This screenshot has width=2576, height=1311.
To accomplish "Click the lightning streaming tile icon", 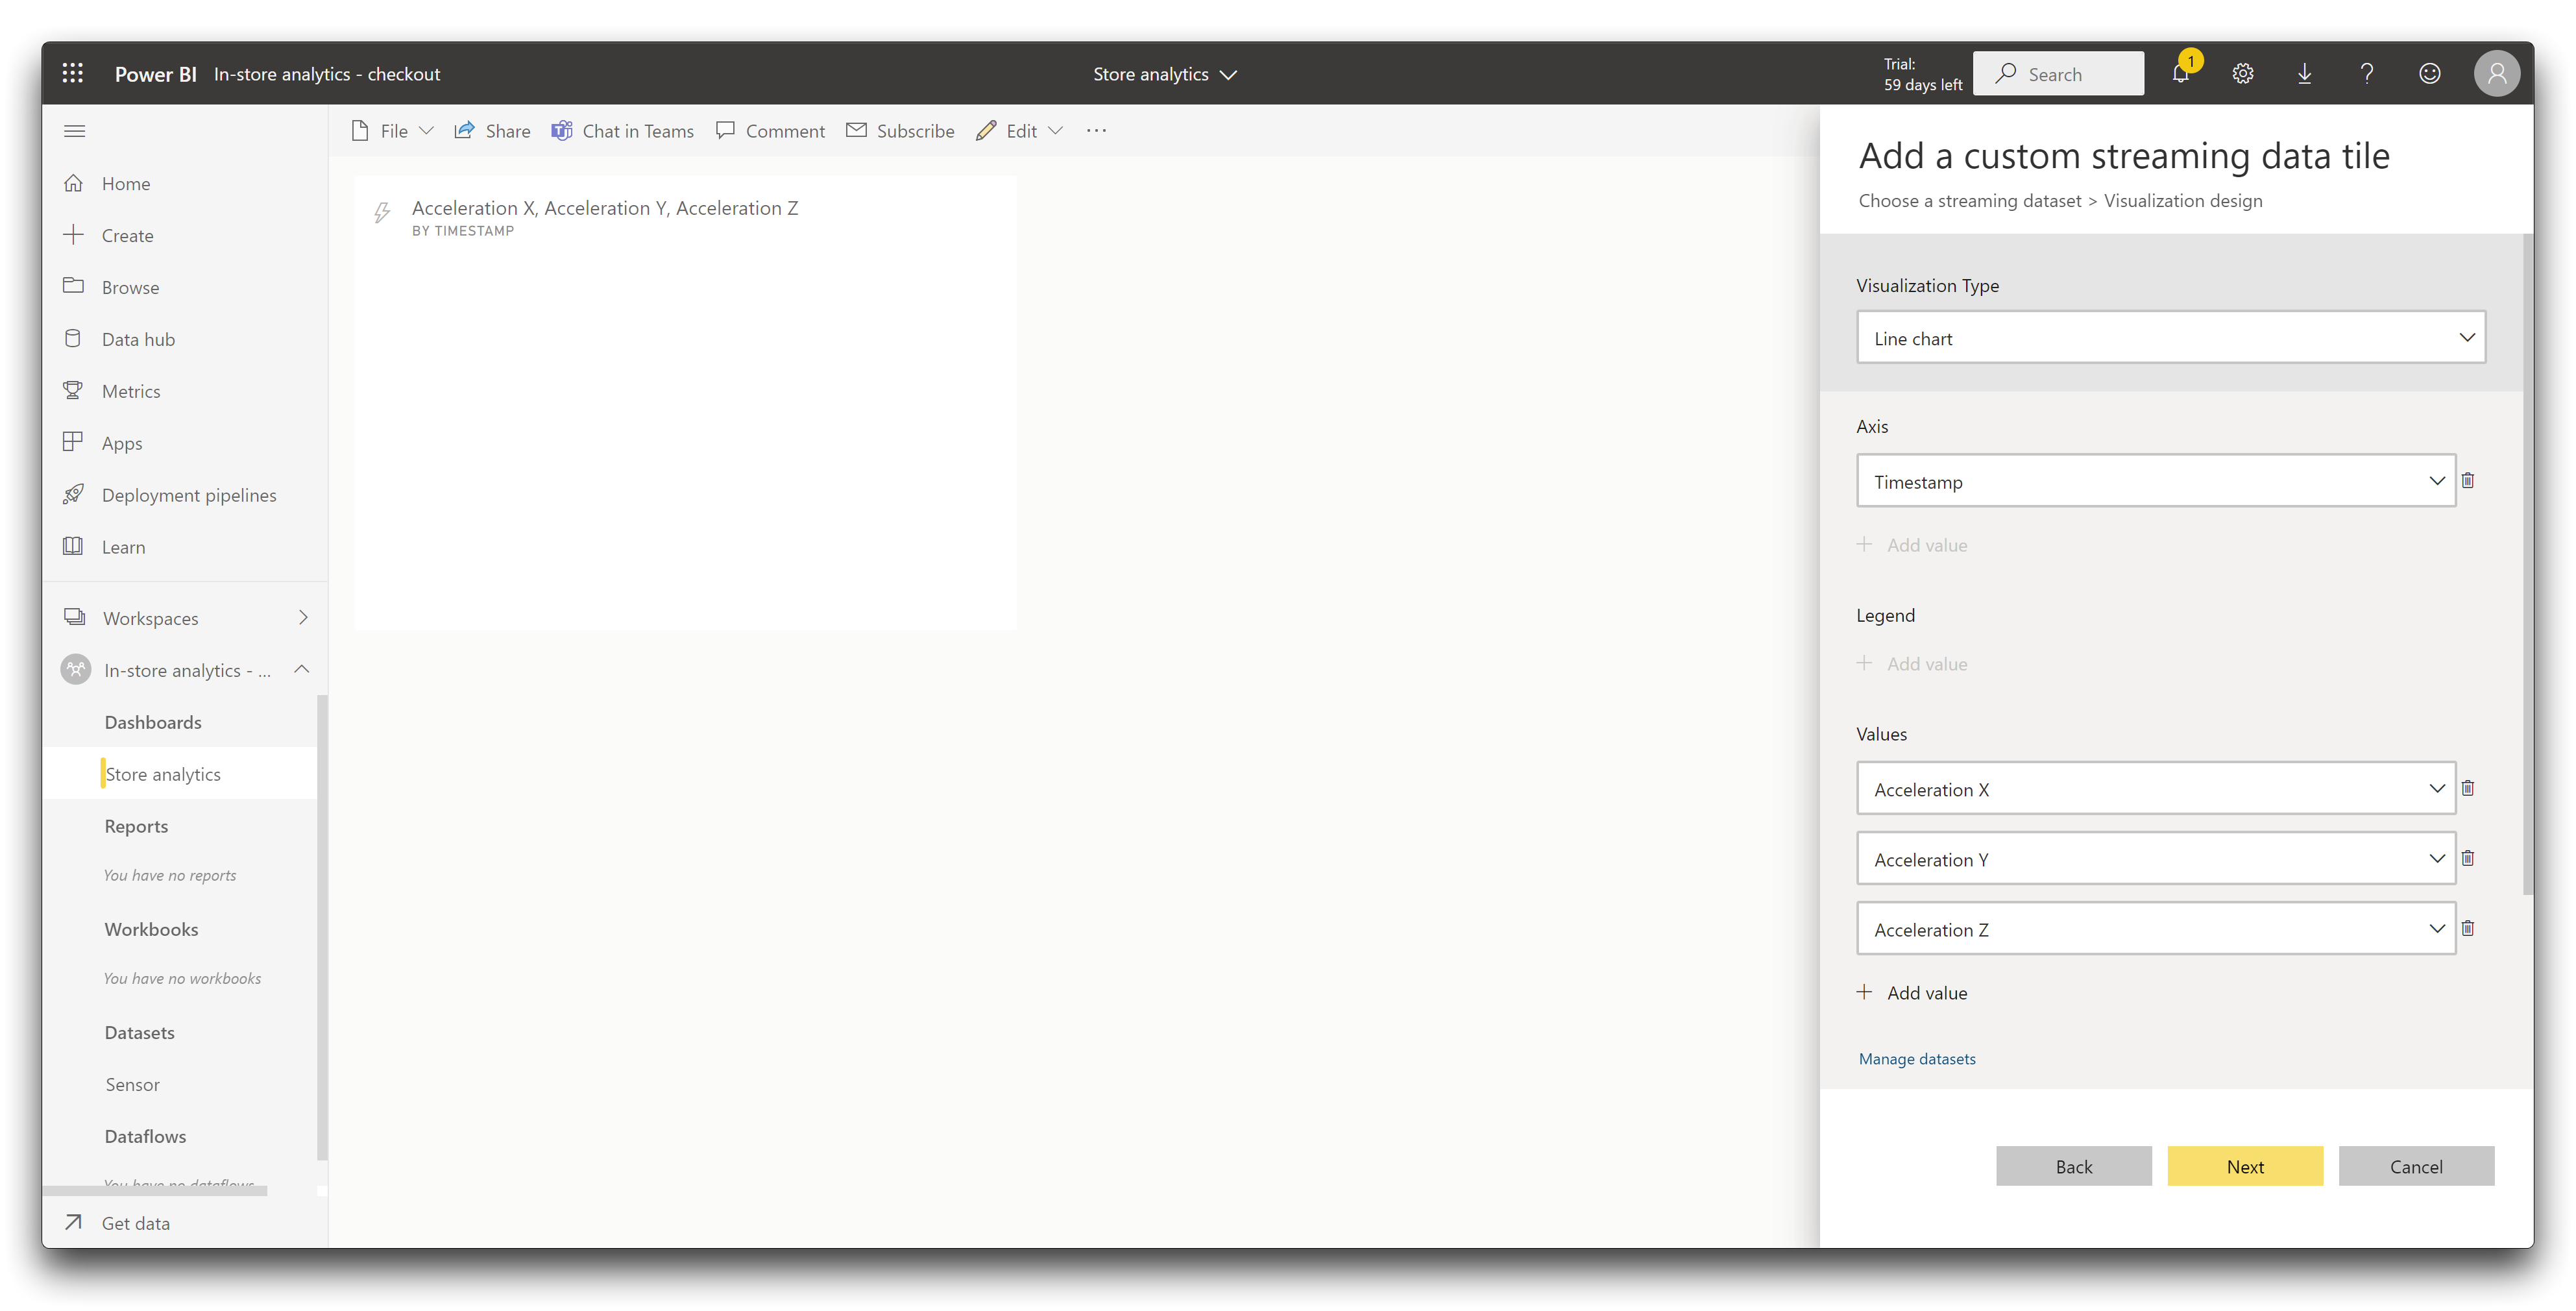I will click(382, 212).
